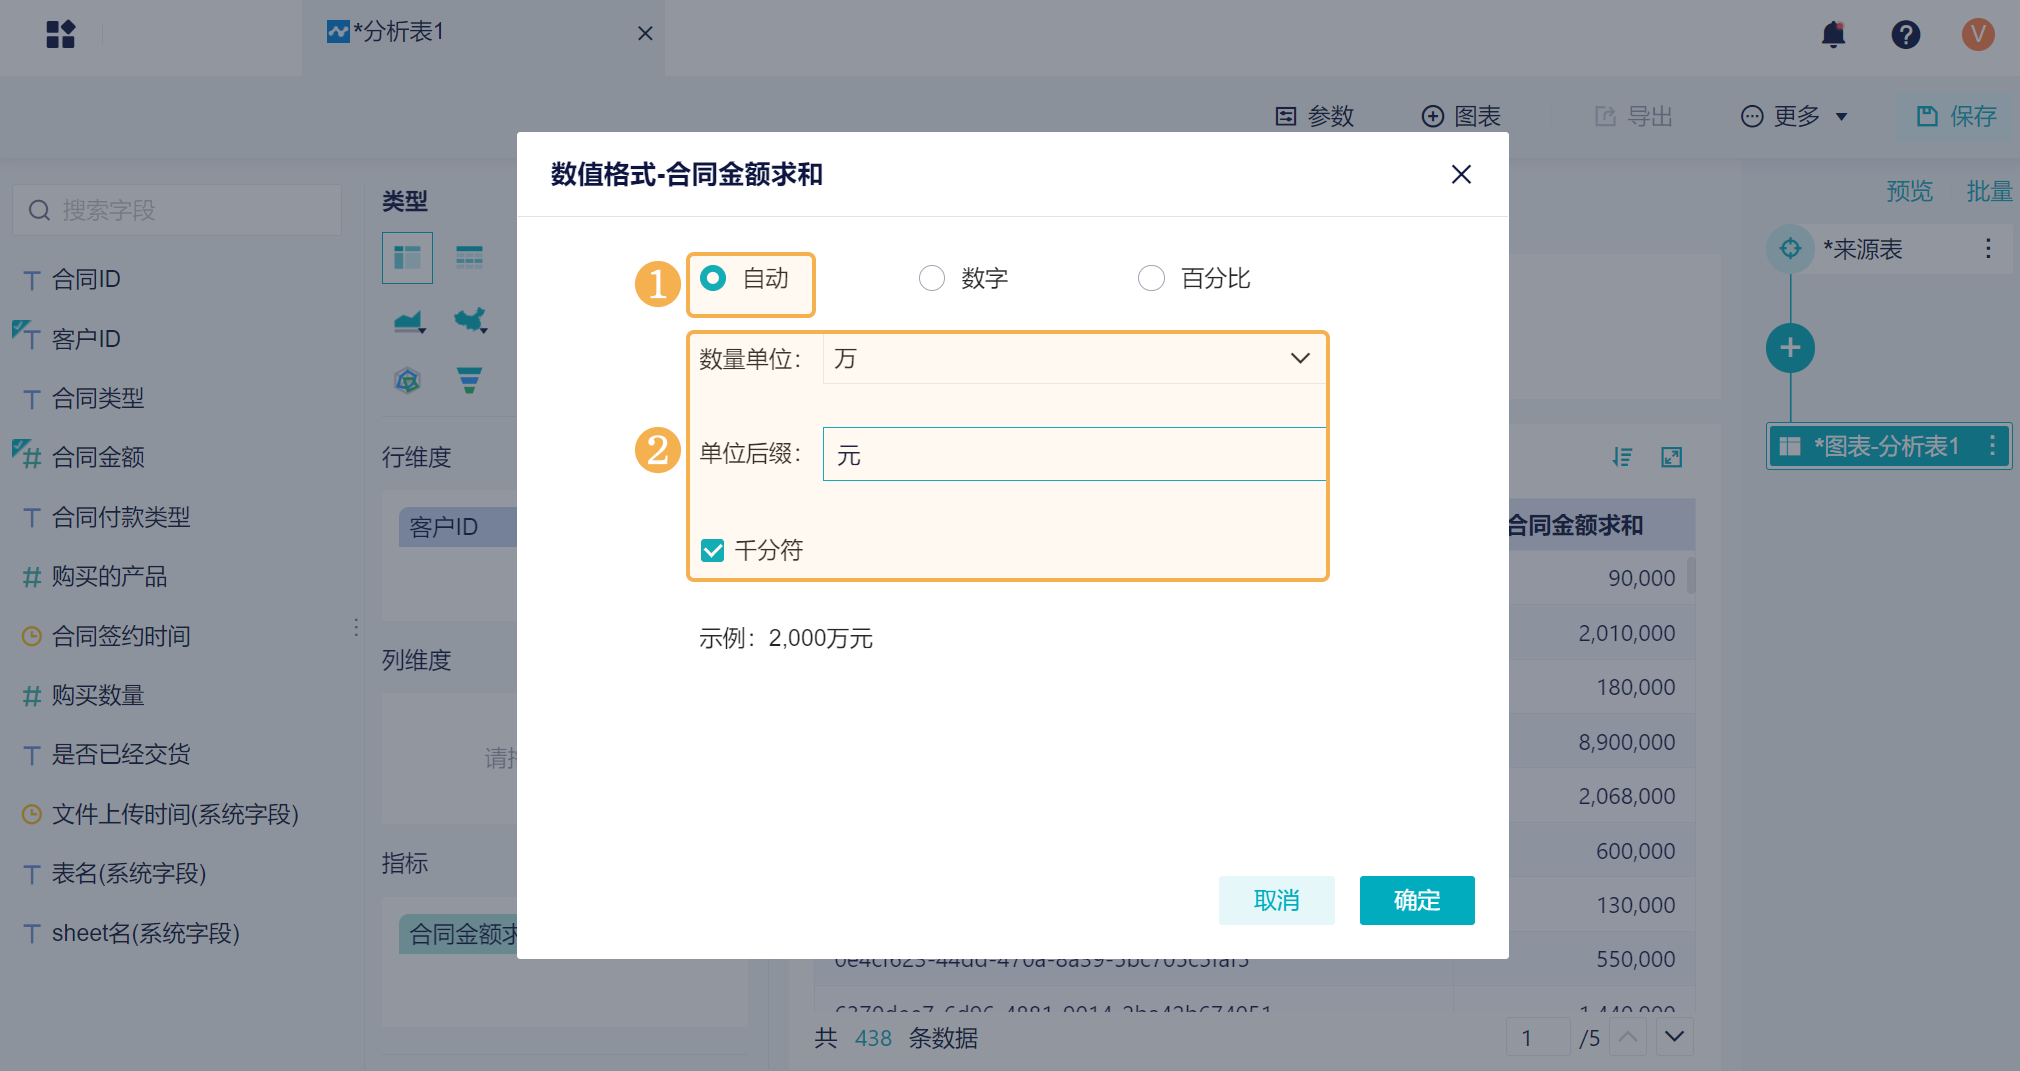Click the 2,010,000 table cell
The height and width of the screenshot is (1071, 2020).
[1602, 633]
